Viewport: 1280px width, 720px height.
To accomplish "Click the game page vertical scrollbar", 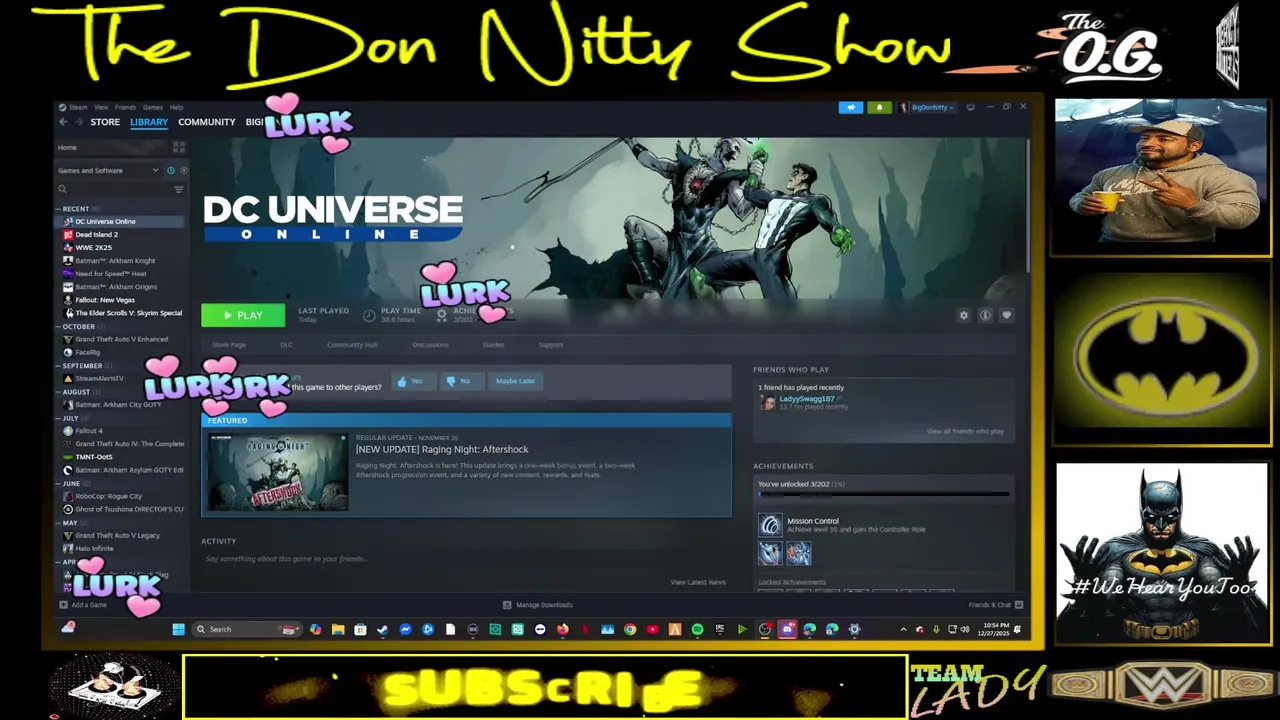I will (1028, 205).
